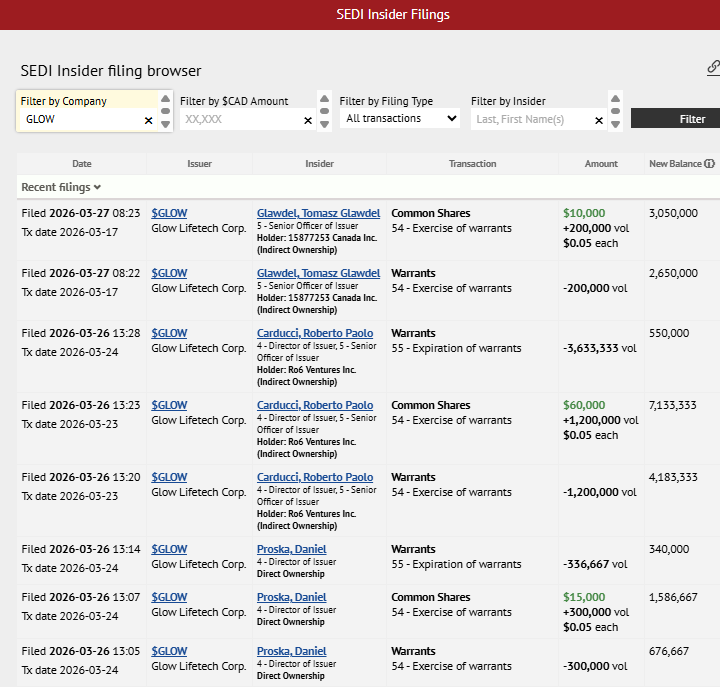
Task: Click up arrow beside Filter by Company
Action: pyautogui.click(x=166, y=99)
